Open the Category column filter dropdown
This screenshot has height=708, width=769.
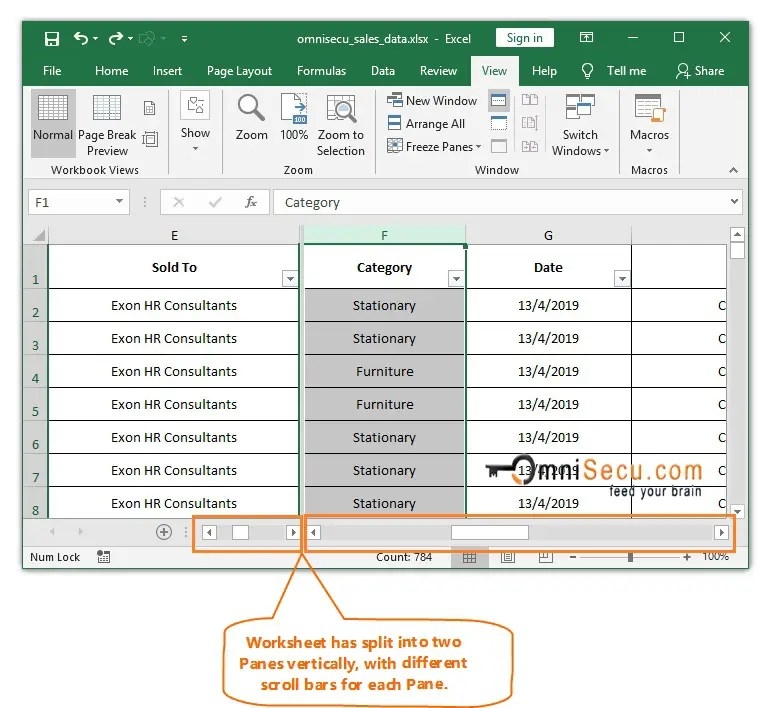point(455,279)
